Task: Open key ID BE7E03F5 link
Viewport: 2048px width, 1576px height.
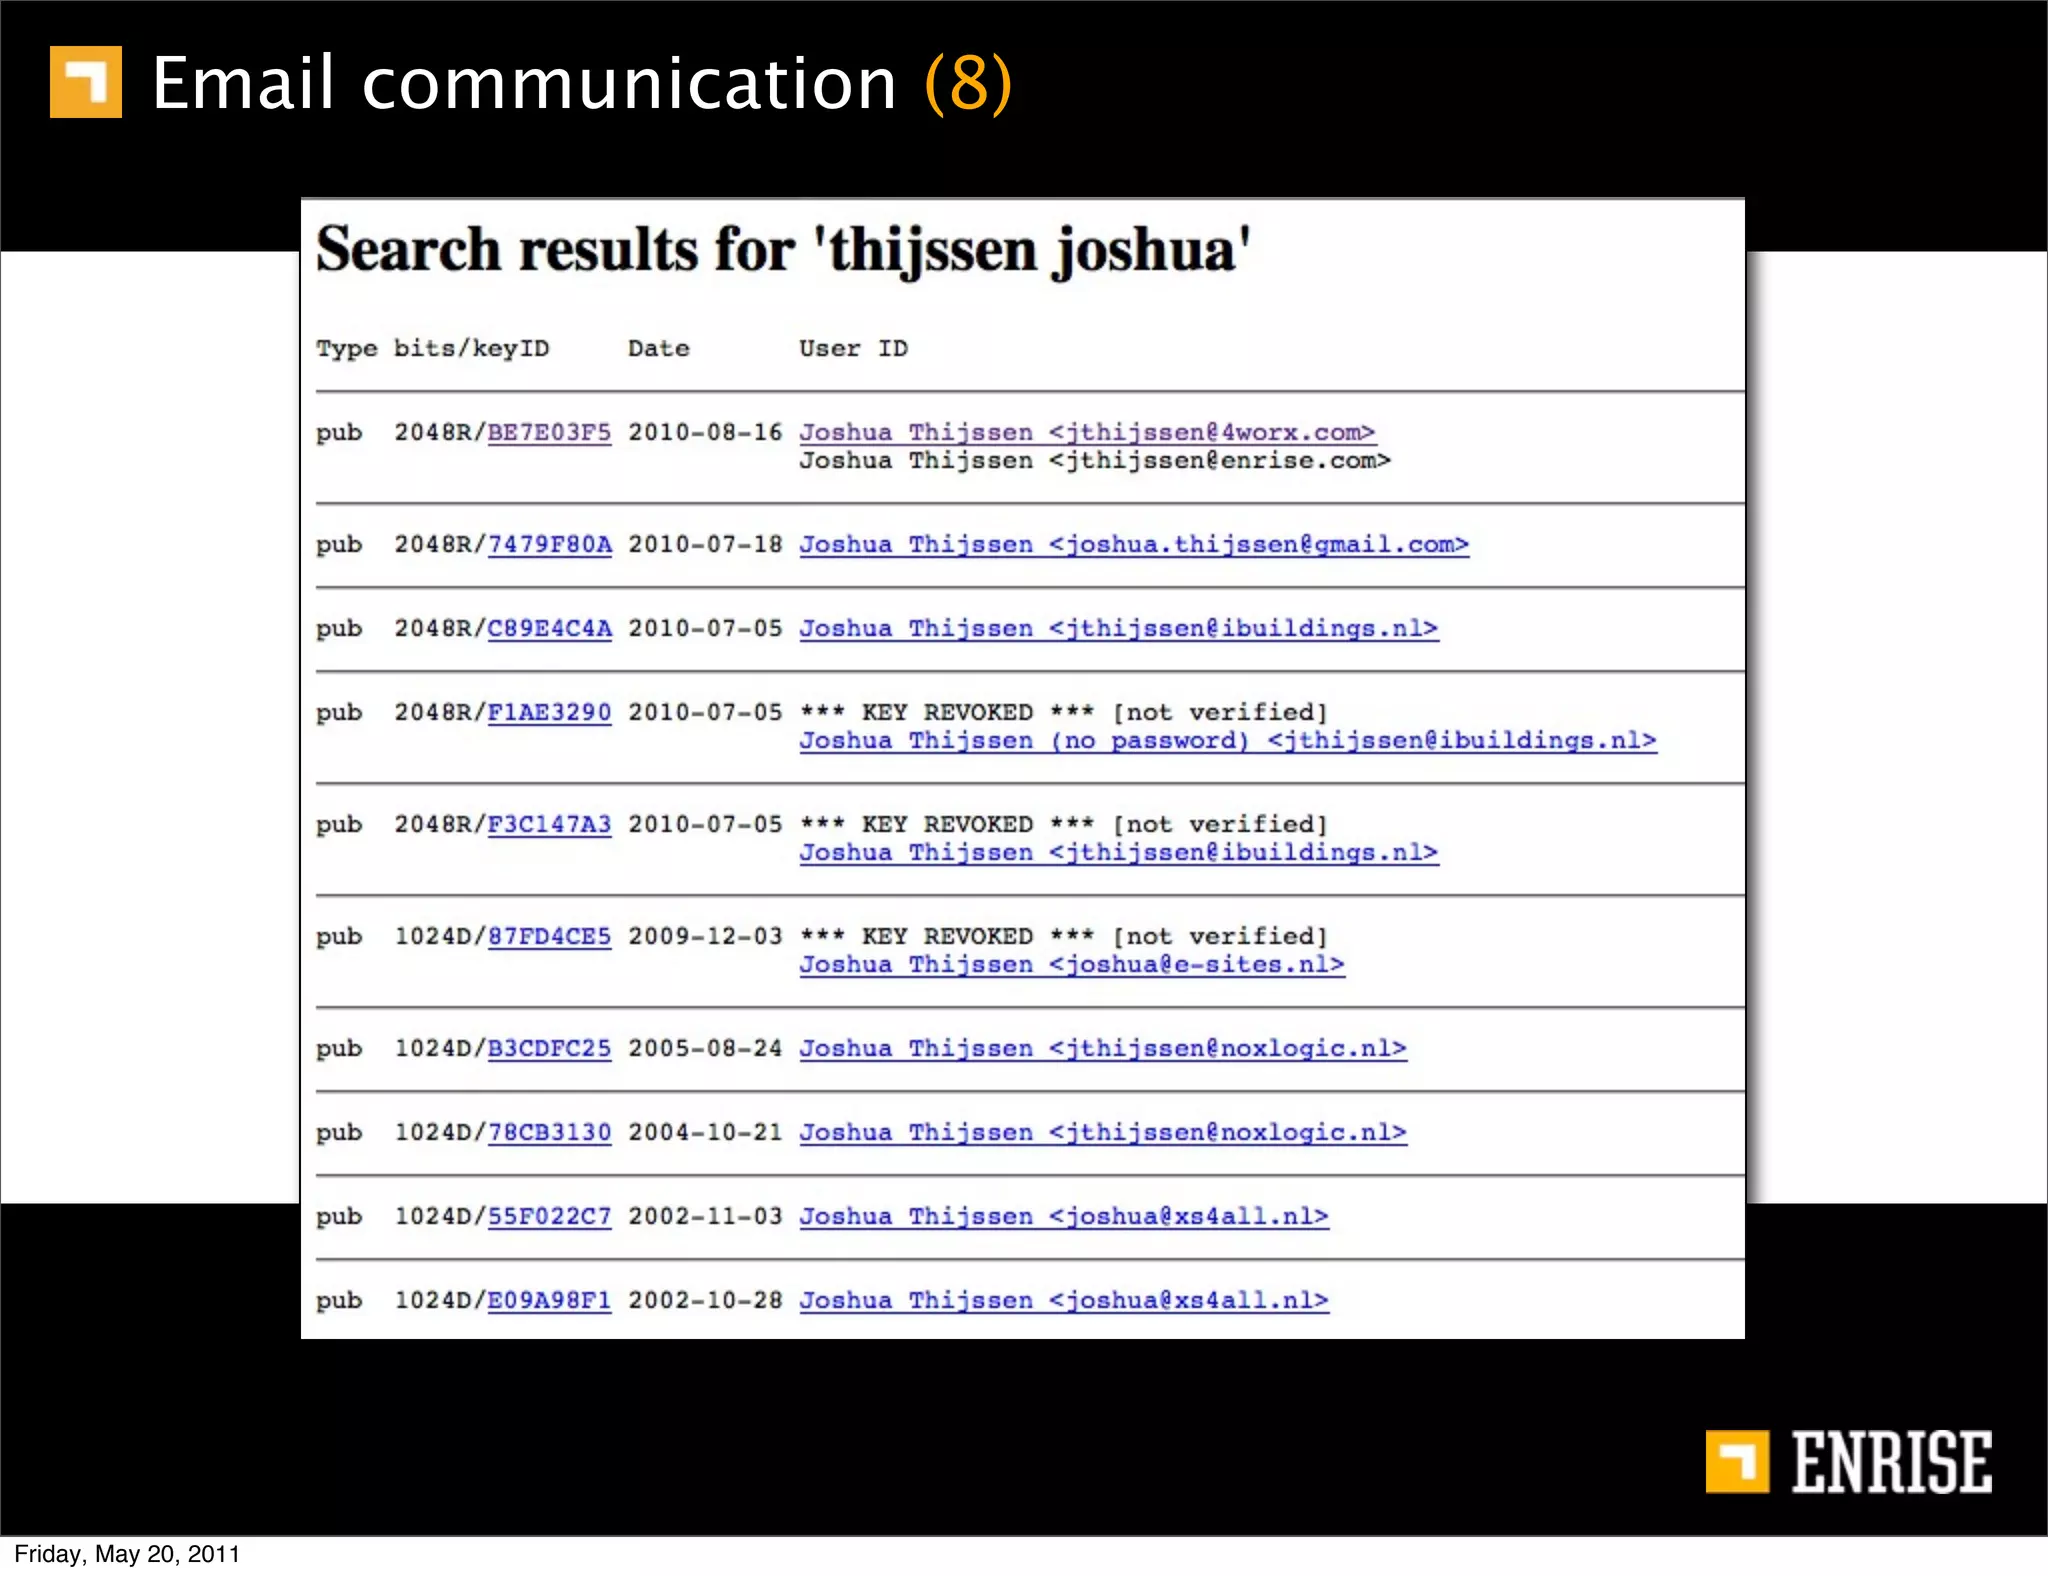Action: (x=549, y=432)
